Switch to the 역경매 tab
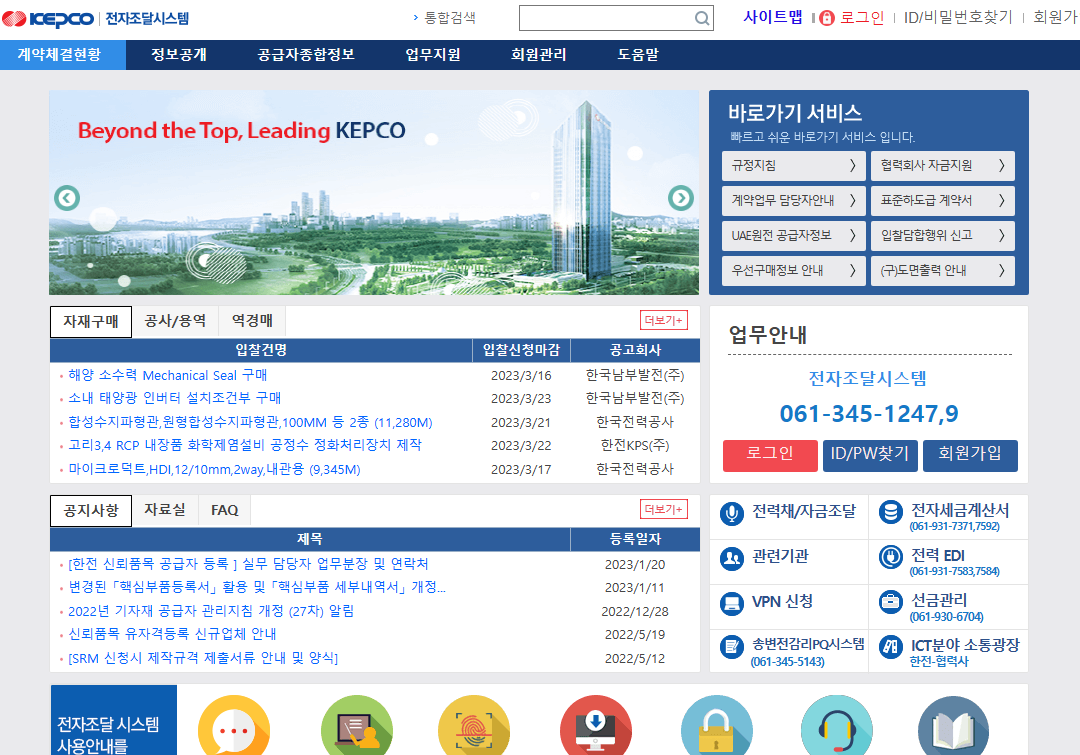Viewport: 1080px width, 755px height. (252, 321)
